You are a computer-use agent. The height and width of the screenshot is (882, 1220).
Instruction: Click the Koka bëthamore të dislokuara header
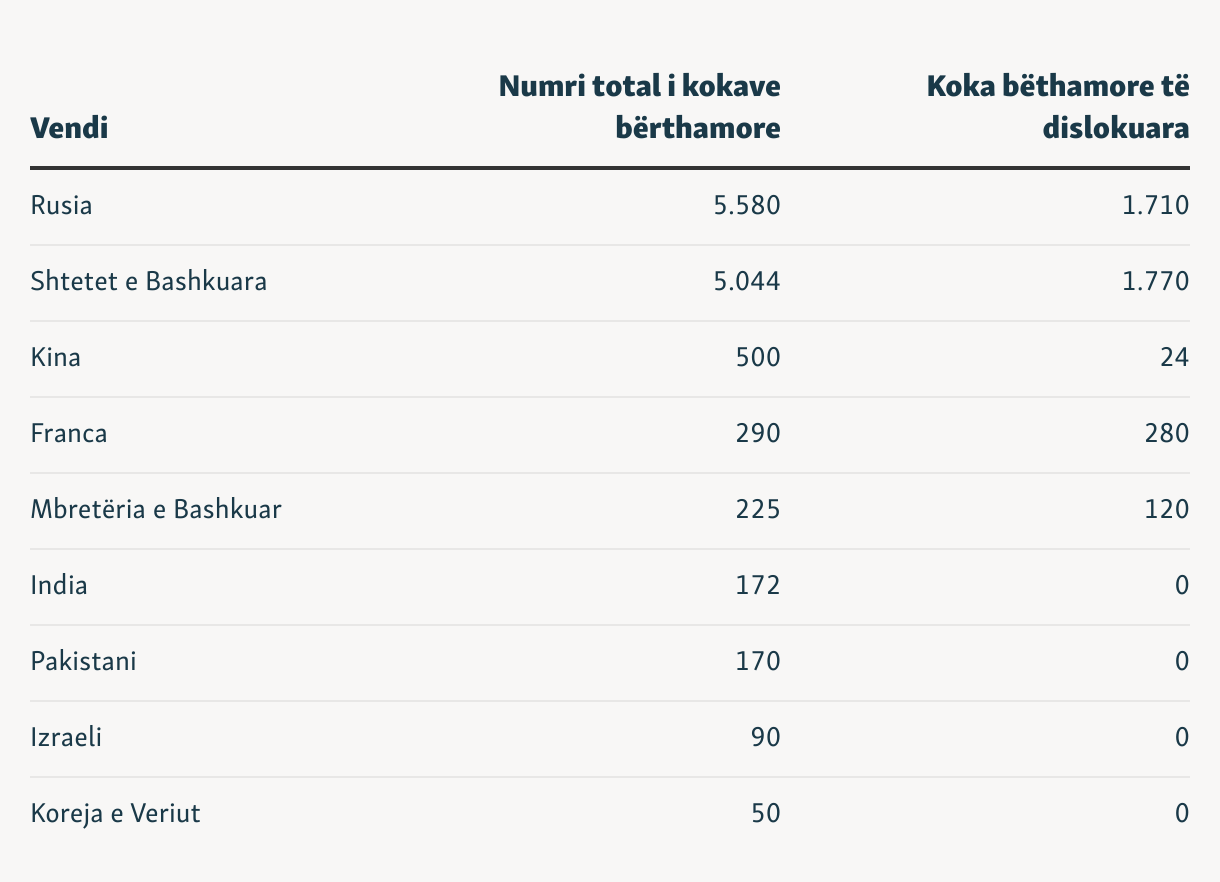(x=1058, y=107)
